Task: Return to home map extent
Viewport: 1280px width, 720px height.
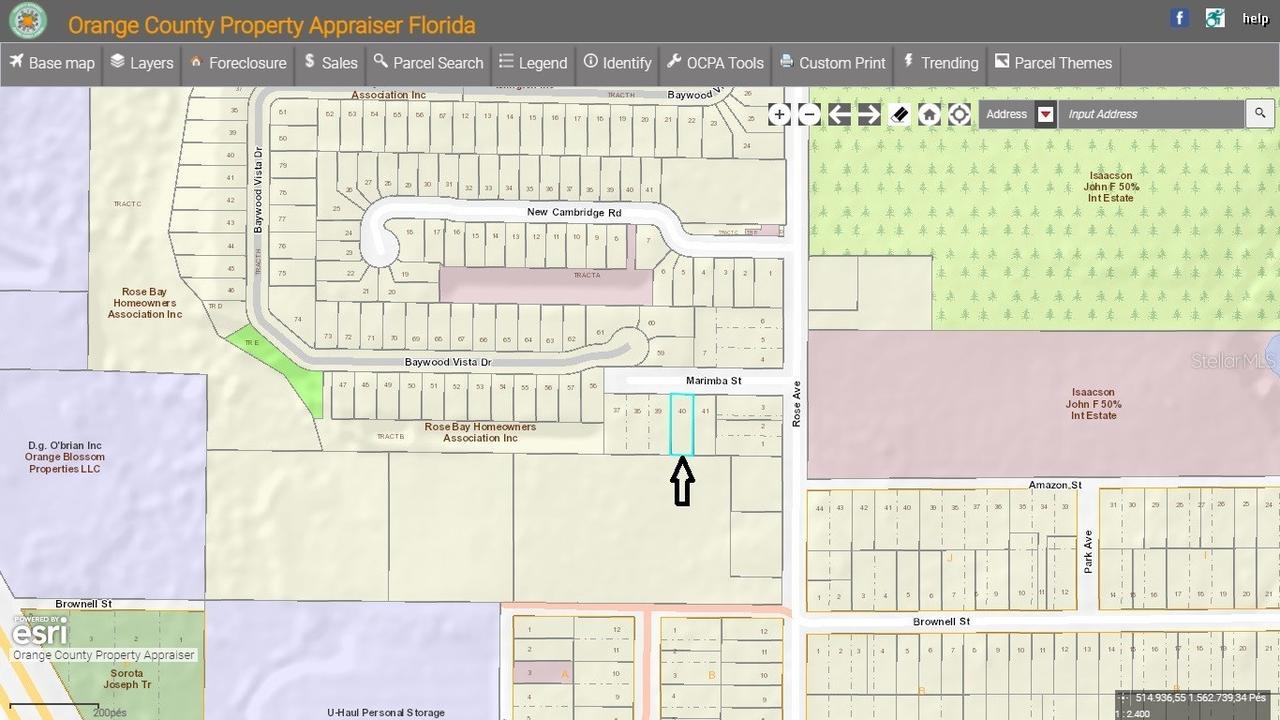Action: tap(929, 114)
